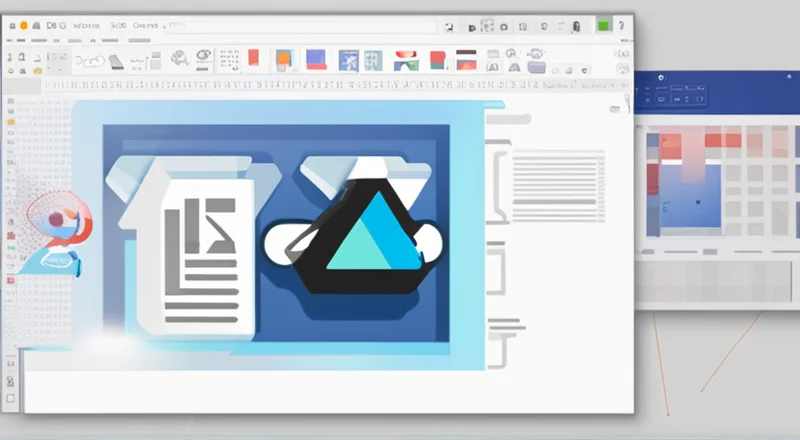800x440 pixels.
Task: Click the boxed letter A toolbar icon
Action: [493, 67]
